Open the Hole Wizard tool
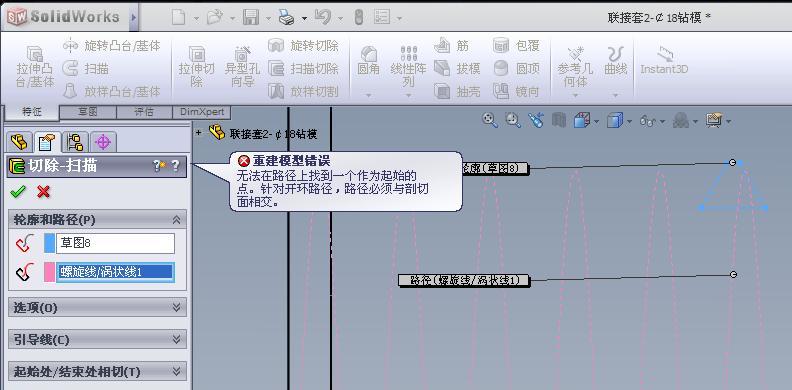Screen dimensions: 792x390 coord(242,67)
